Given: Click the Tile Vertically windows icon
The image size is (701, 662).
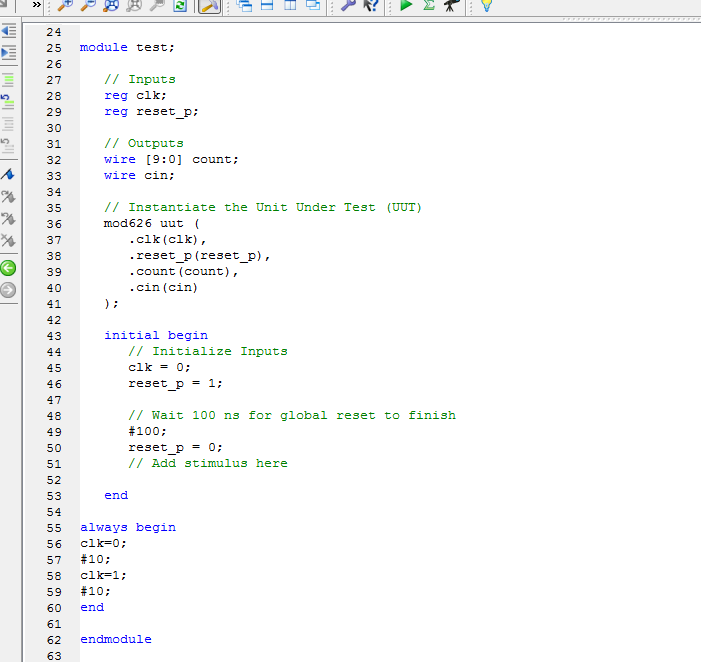Looking at the screenshot, I should [x=290, y=5].
